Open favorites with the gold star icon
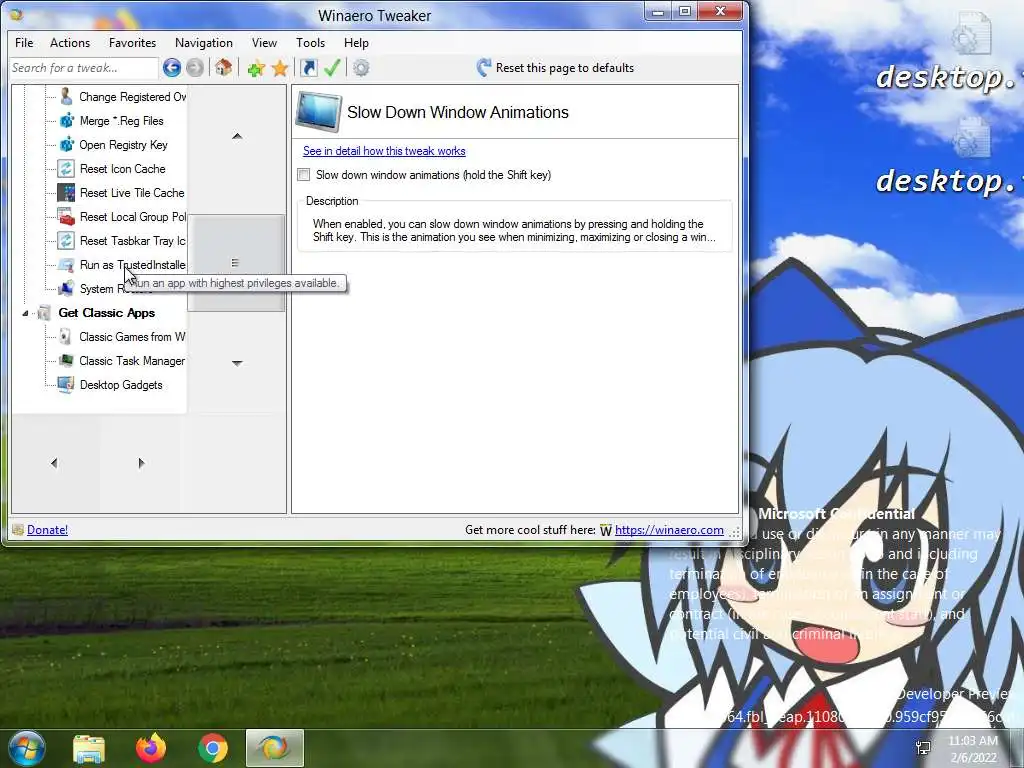This screenshot has width=1024, height=768. pyautogui.click(x=280, y=68)
